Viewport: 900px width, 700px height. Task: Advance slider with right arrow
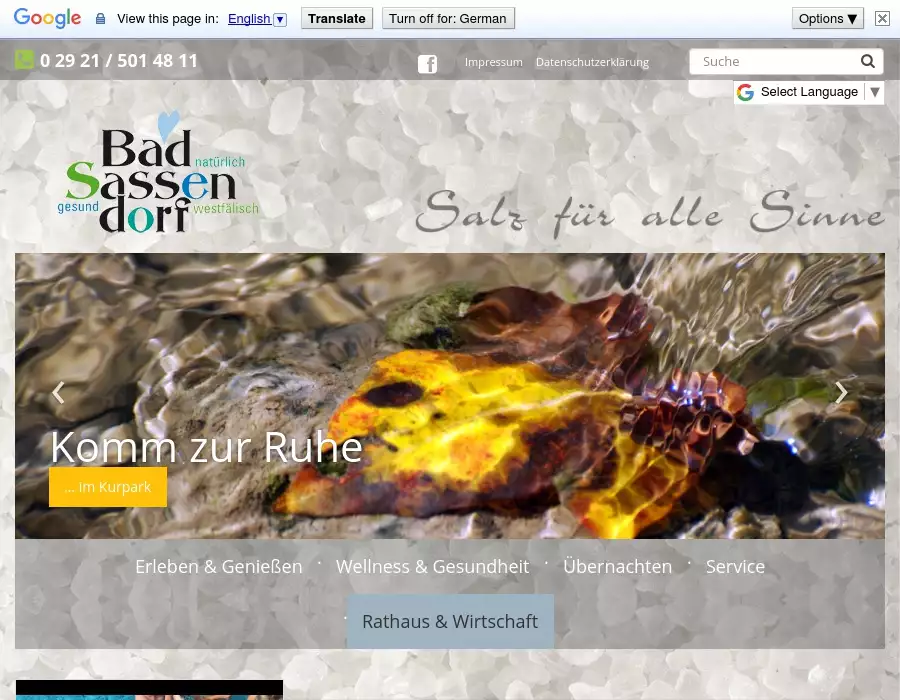pyautogui.click(x=841, y=393)
